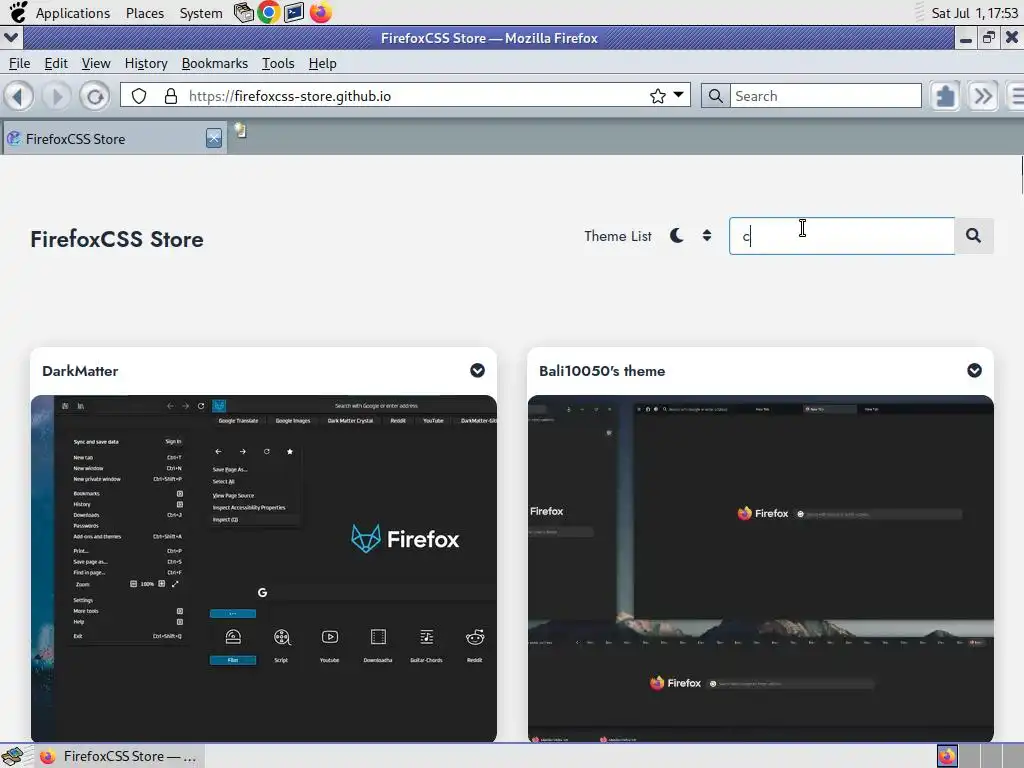
Task: Open the tracking protection shield icon
Action: pyautogui.click(x=139, y=96)
